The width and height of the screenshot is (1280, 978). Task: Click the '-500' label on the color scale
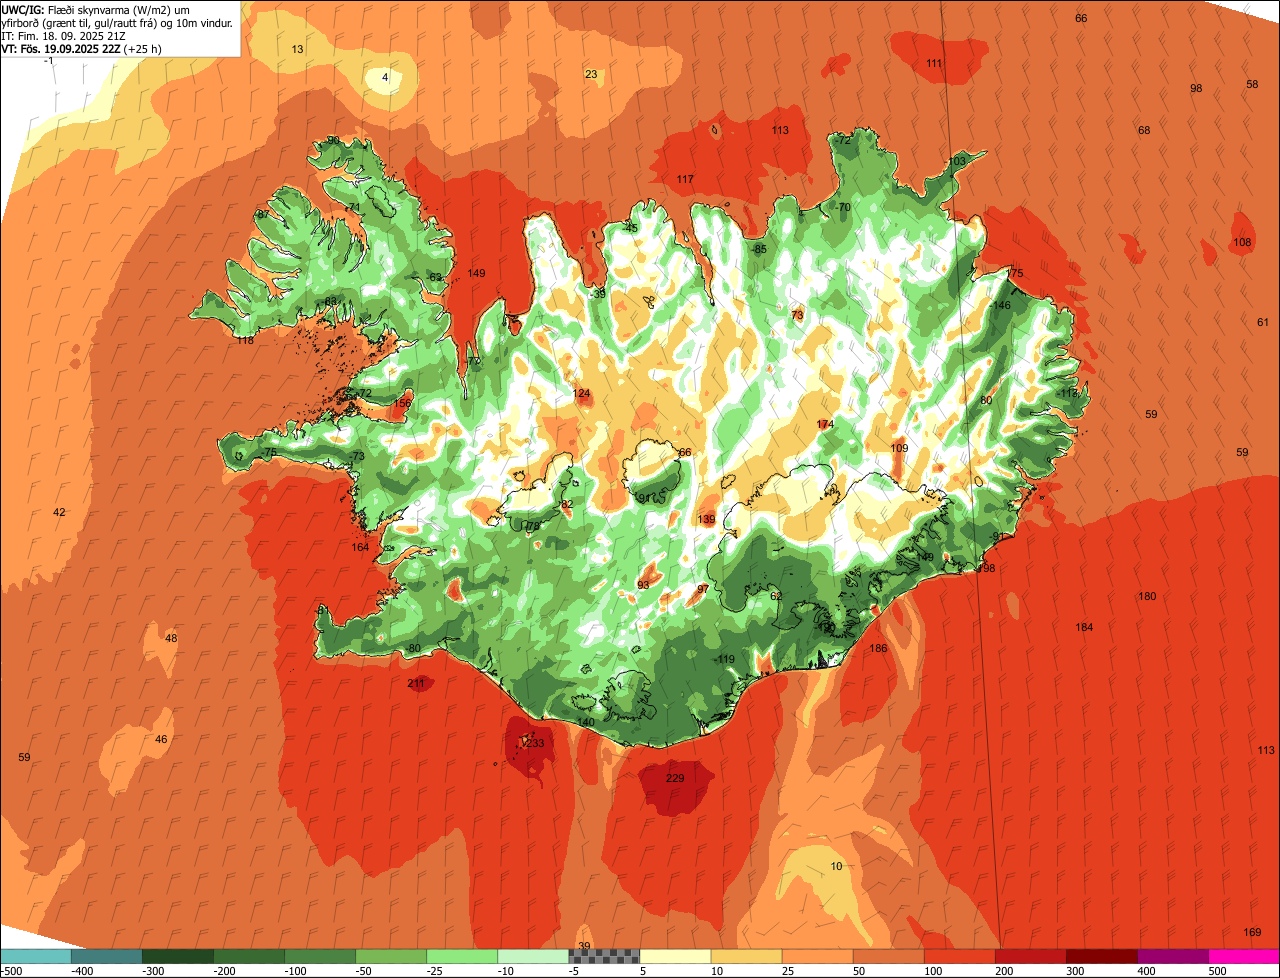pos(12,971)
